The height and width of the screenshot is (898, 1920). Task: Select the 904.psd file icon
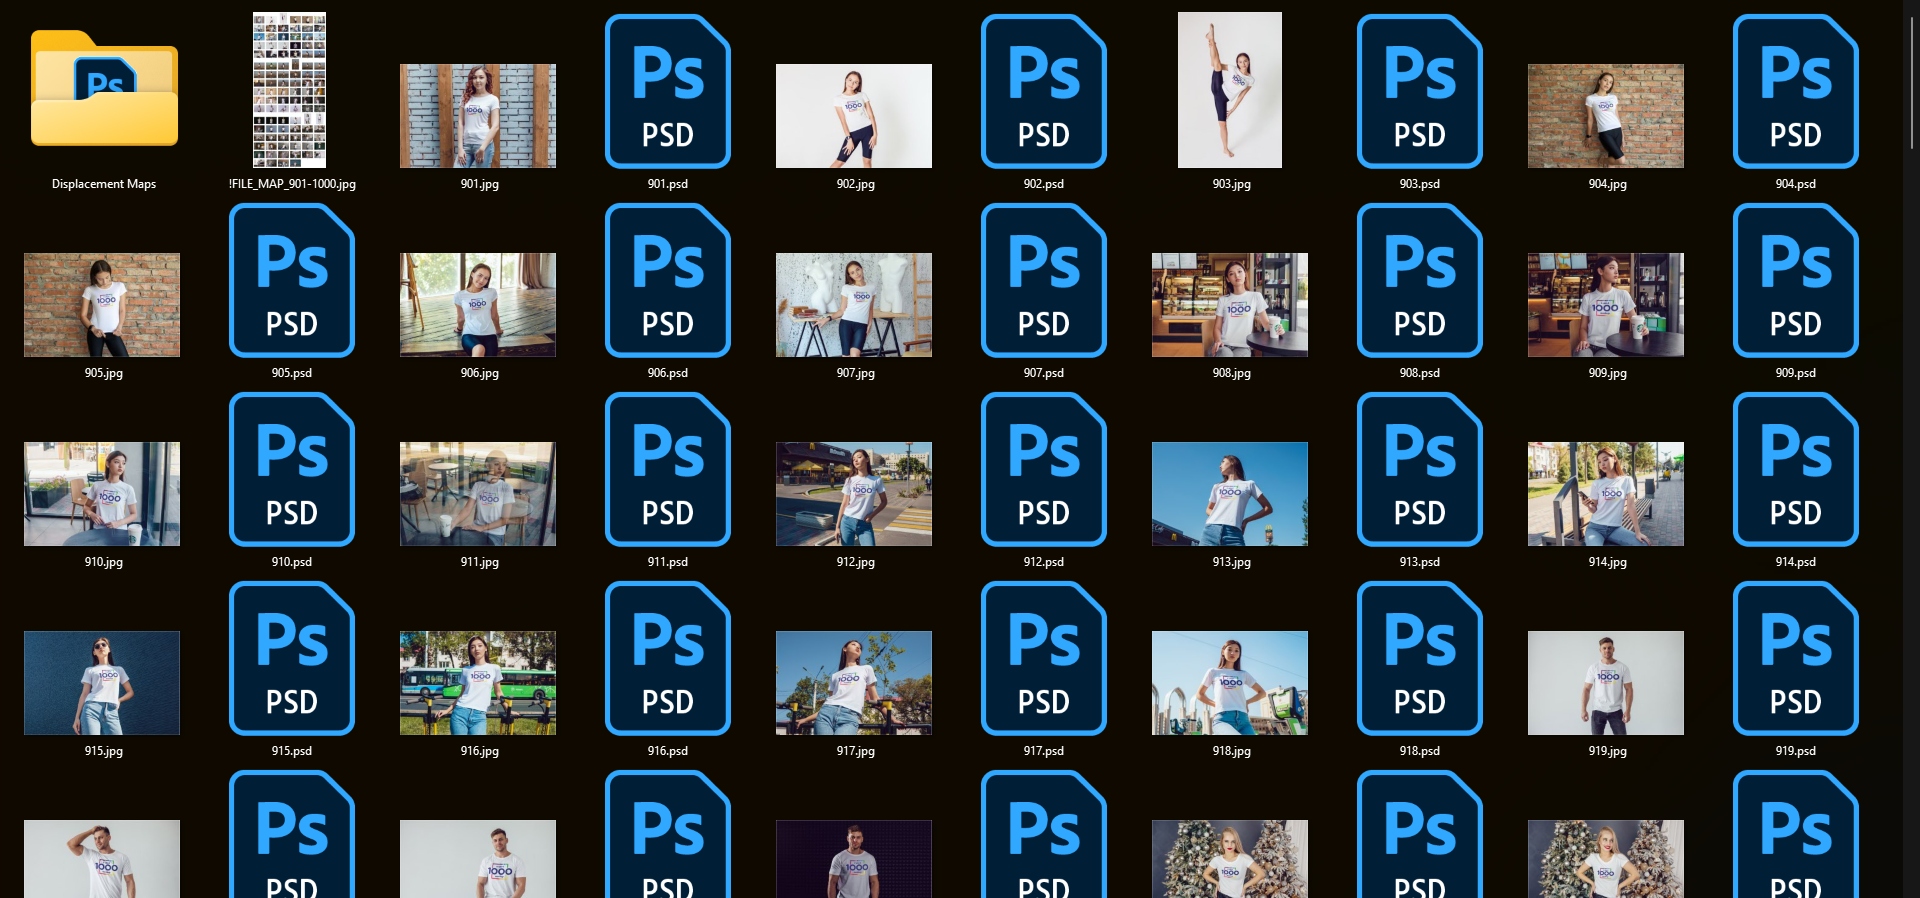click(1795, 91)
